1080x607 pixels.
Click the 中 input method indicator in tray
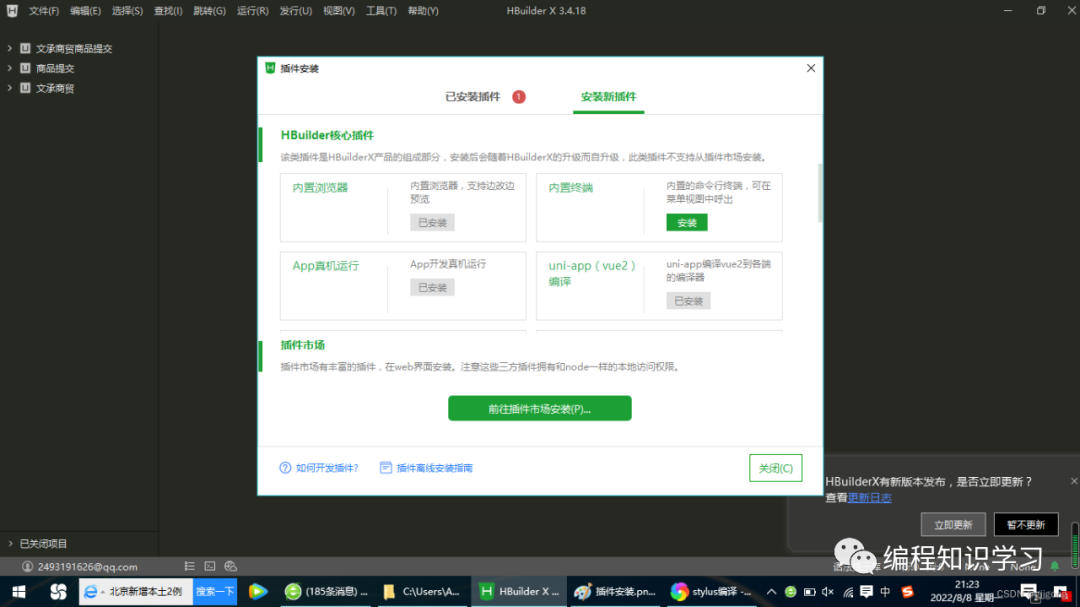(x=885, y=591)
